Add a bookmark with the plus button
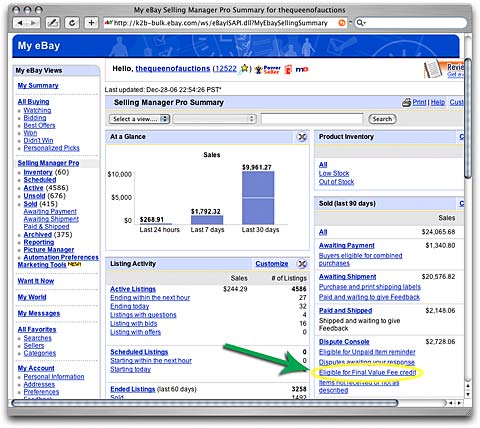 [91, 23]
